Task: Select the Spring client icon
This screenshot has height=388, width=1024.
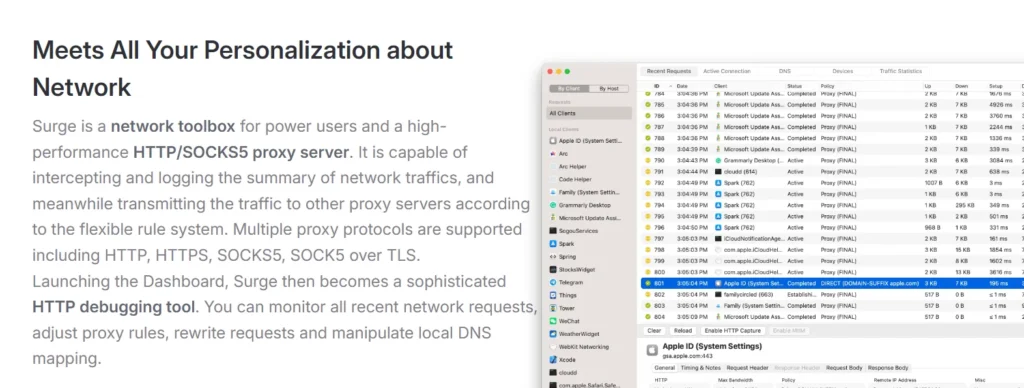Action: point(553,257)
